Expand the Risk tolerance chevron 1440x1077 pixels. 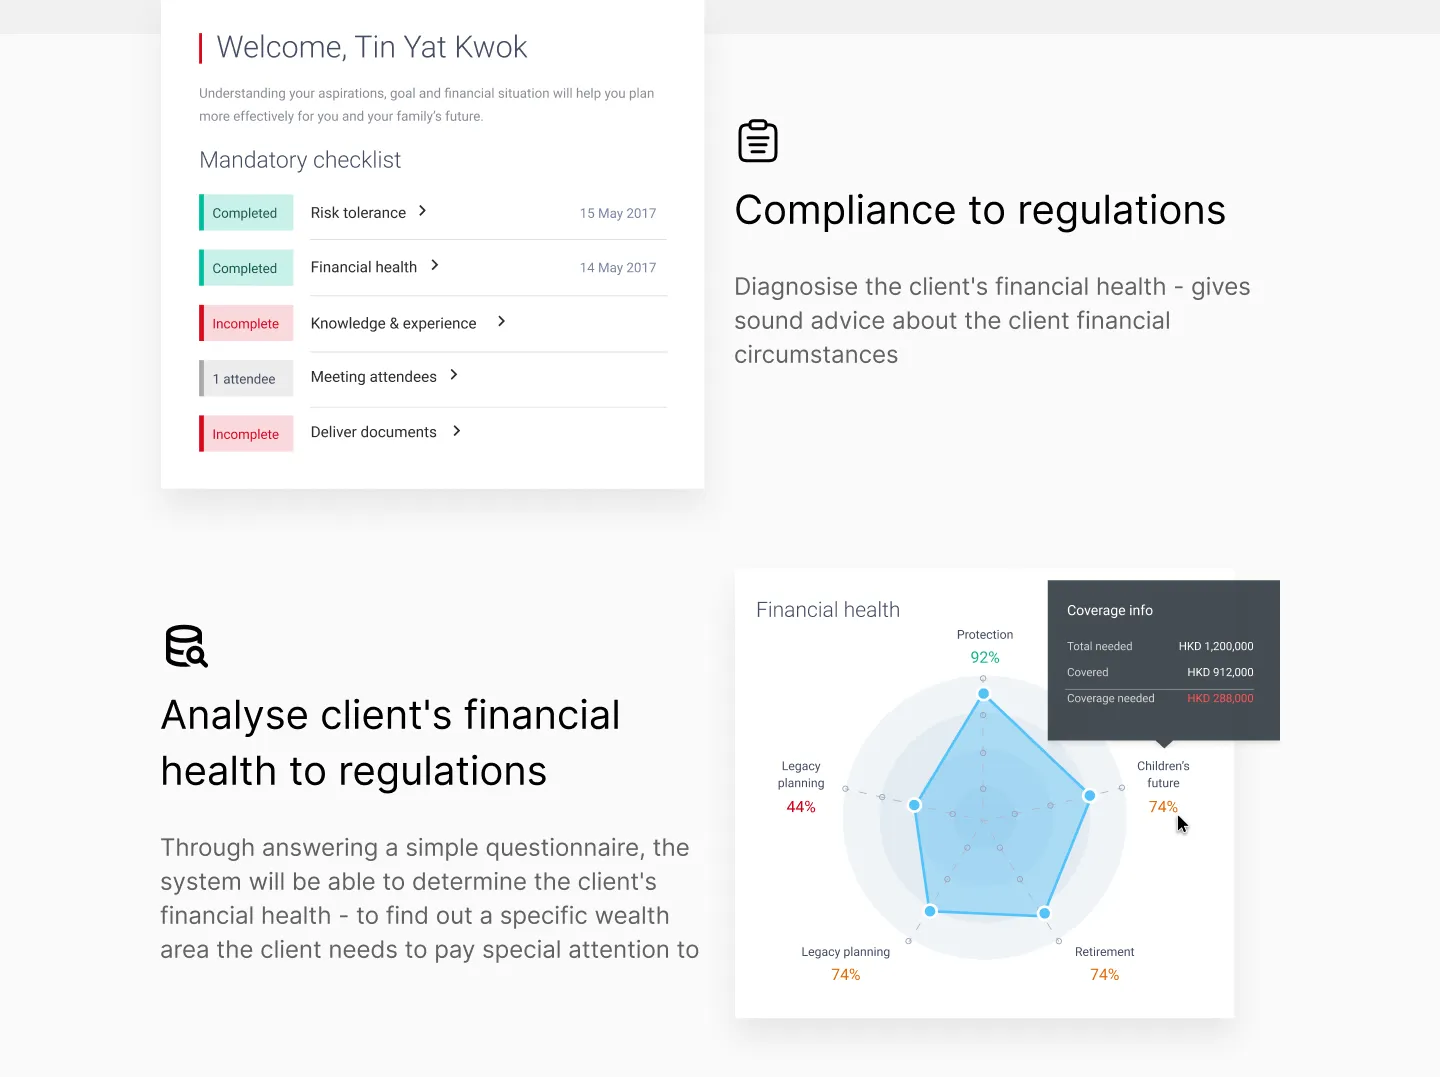(x=423, y=211)
